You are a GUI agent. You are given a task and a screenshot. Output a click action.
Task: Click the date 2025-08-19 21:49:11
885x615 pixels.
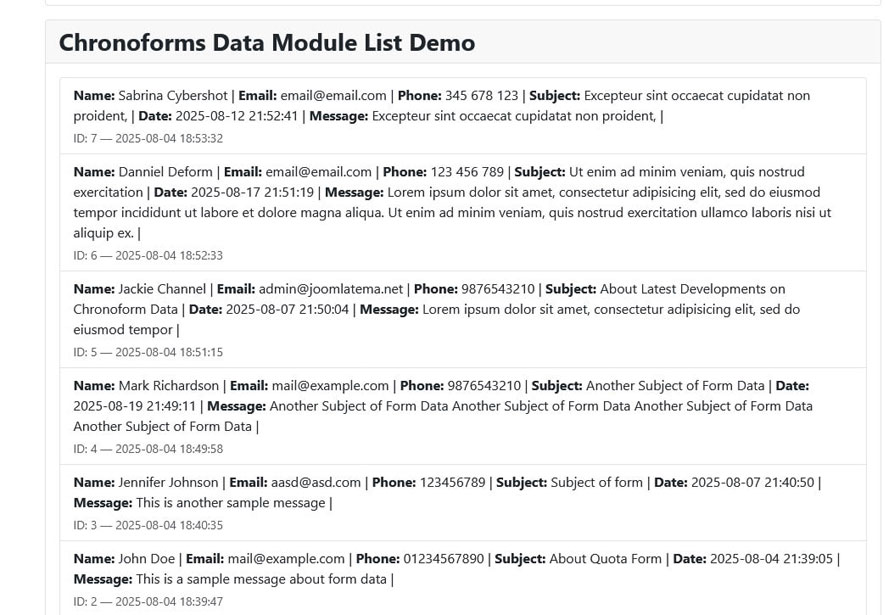pyautogui.click(x=134, y=406)
